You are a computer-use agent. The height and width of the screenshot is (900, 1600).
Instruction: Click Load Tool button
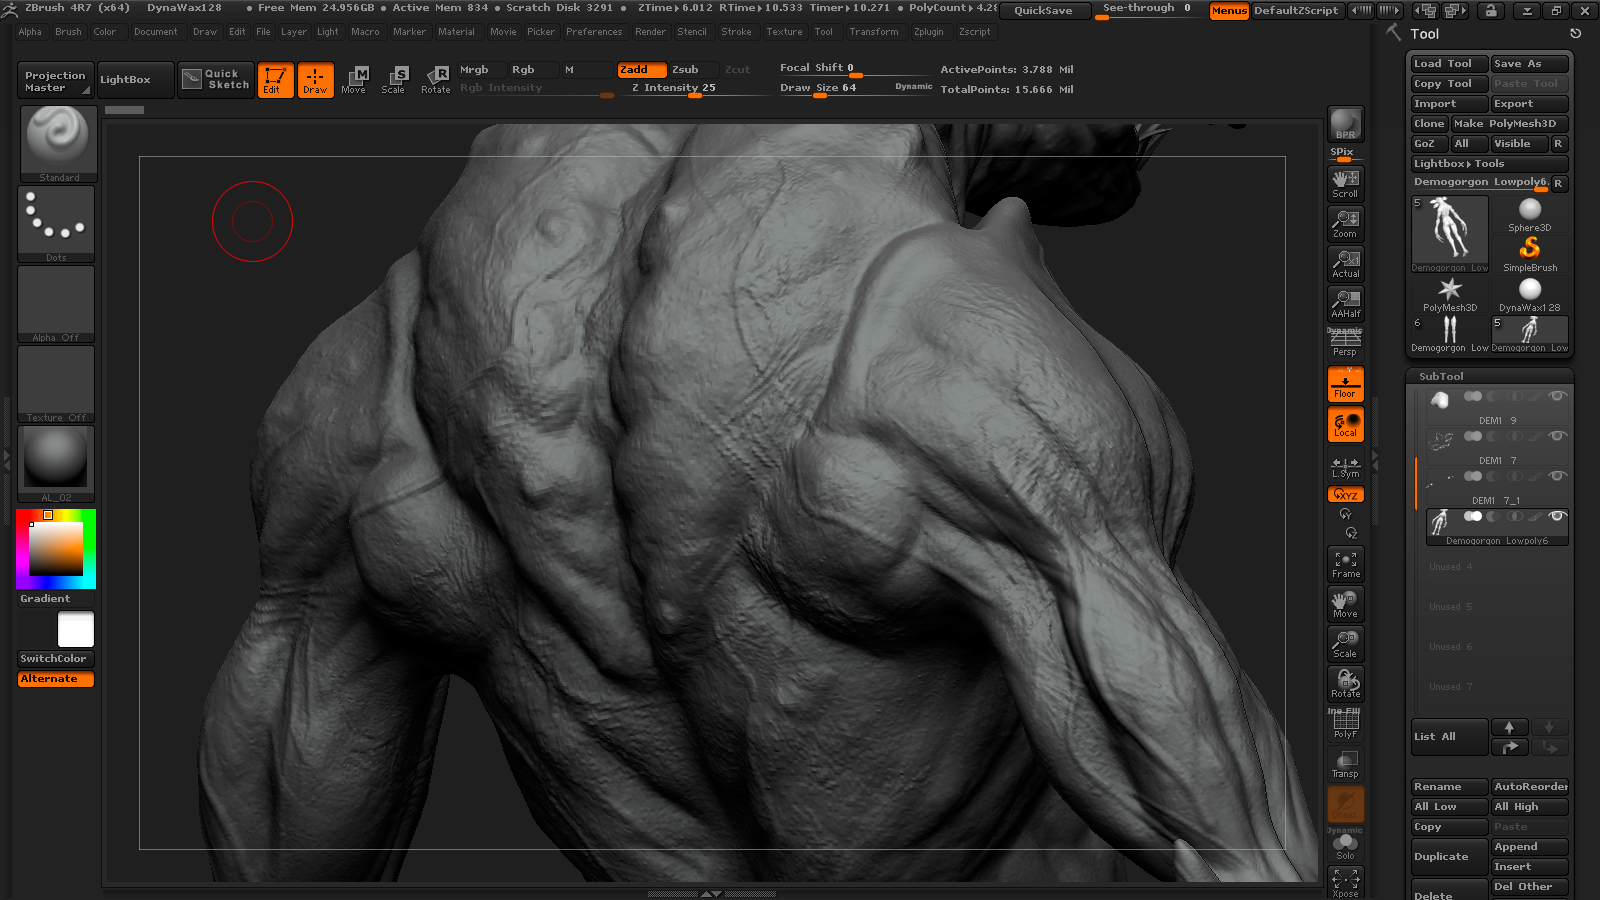[1449, 64]
